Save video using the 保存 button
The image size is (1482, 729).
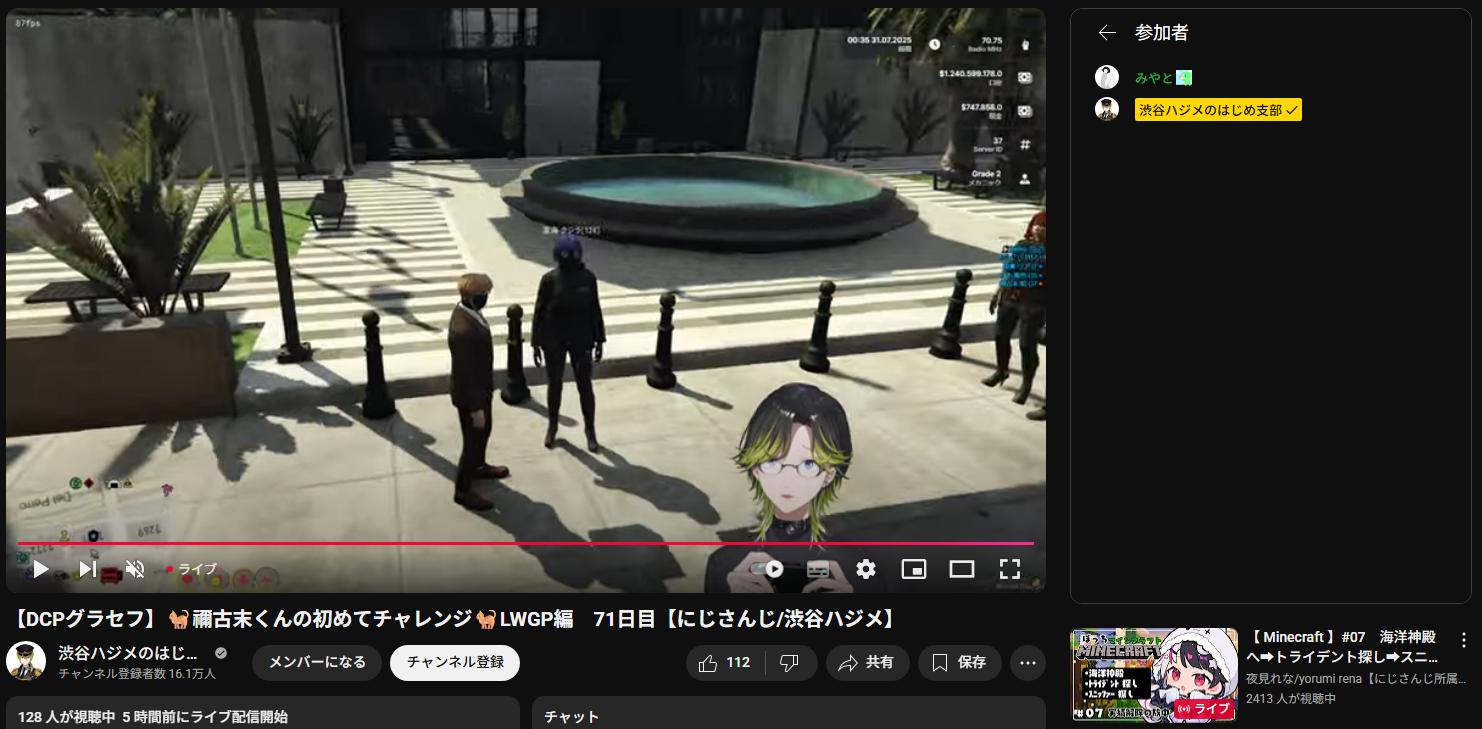(x=959, y=662)
